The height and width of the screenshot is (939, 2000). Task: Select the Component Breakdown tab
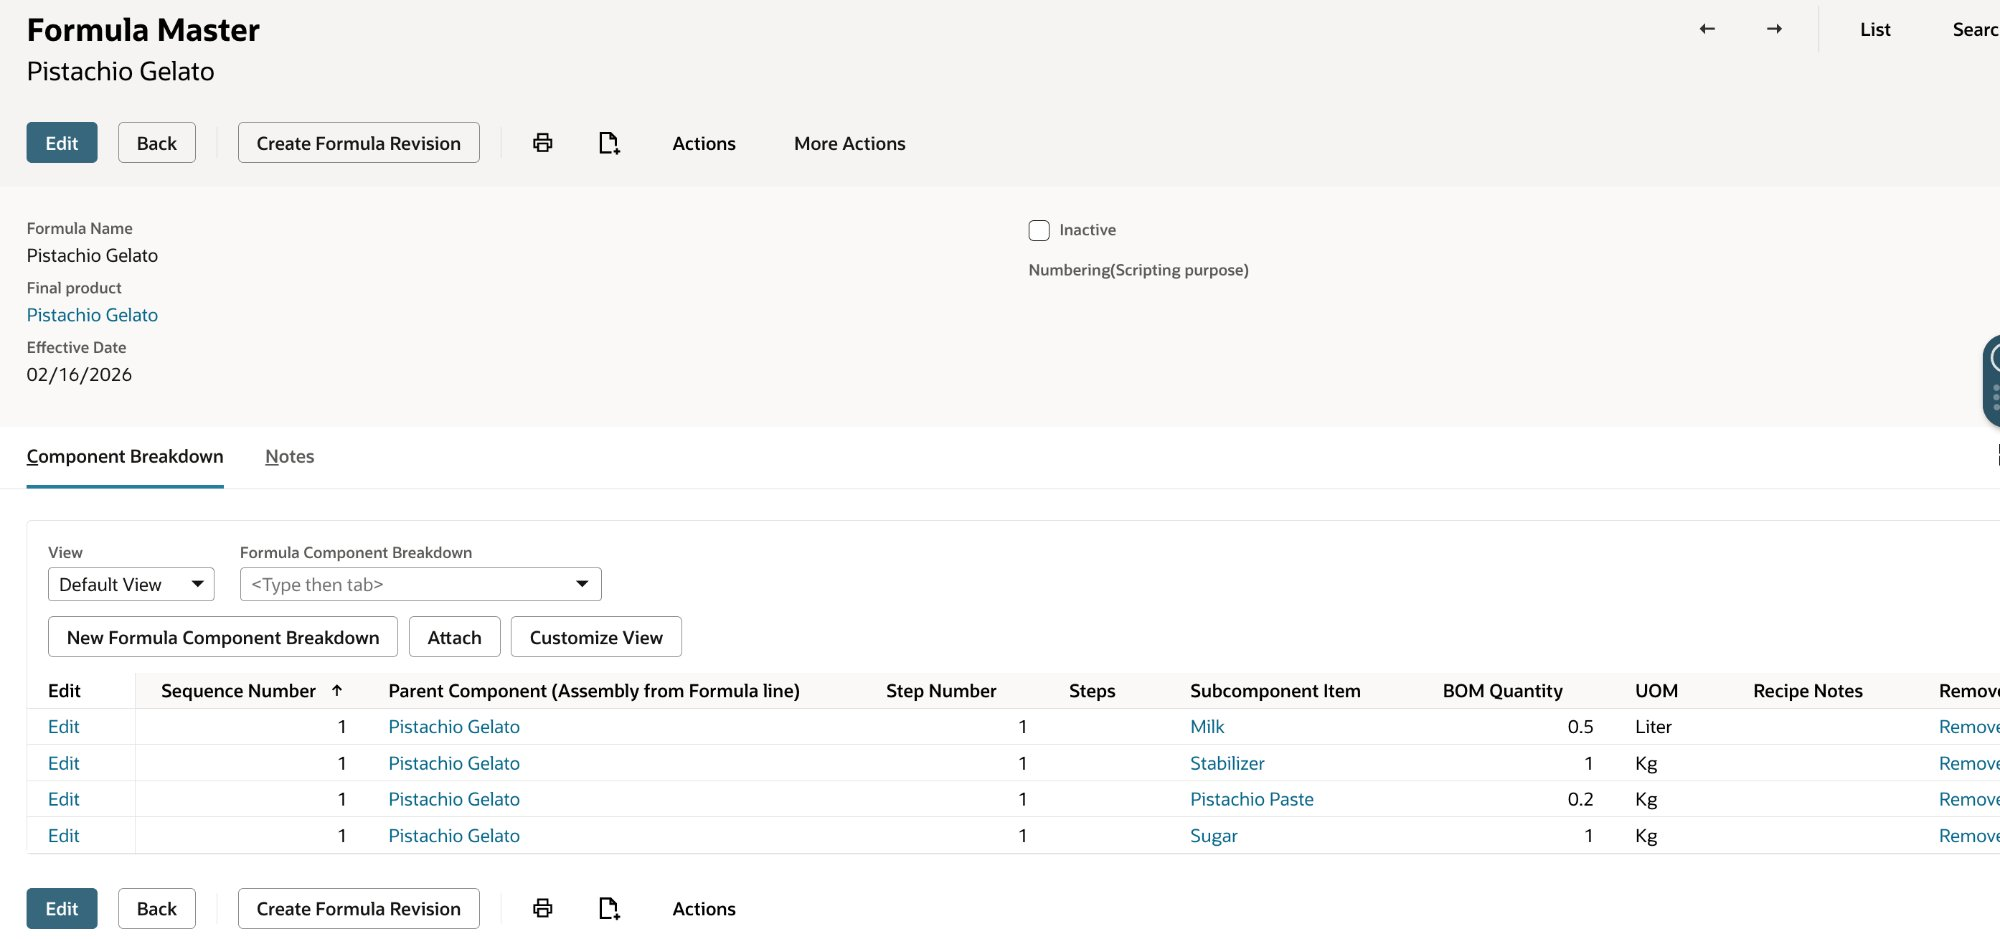pyautogui.click(x=125, y=456)
